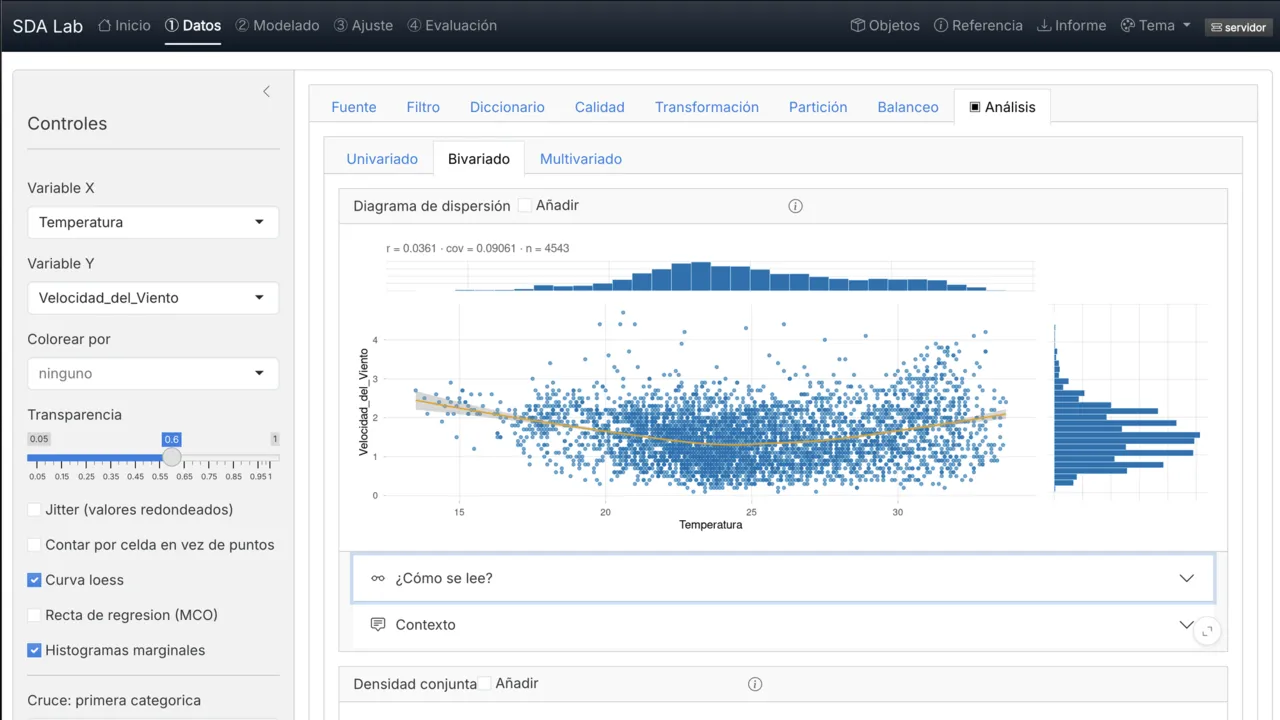The width and height of the screenshot is (1280, 720).
Task: Switch to the Calidad tab
Action: pyautogui.click(x=600, y=107)
